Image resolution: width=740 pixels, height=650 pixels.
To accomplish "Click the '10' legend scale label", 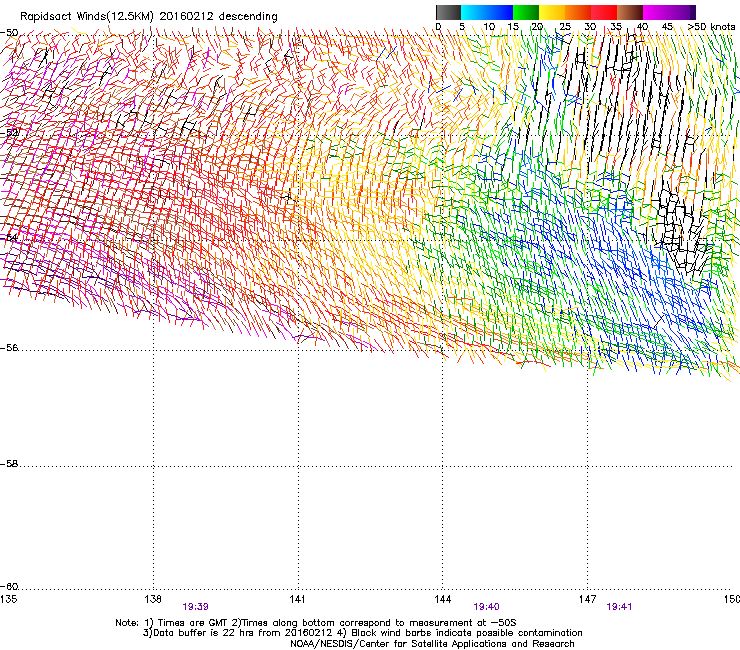I will 489,27.
